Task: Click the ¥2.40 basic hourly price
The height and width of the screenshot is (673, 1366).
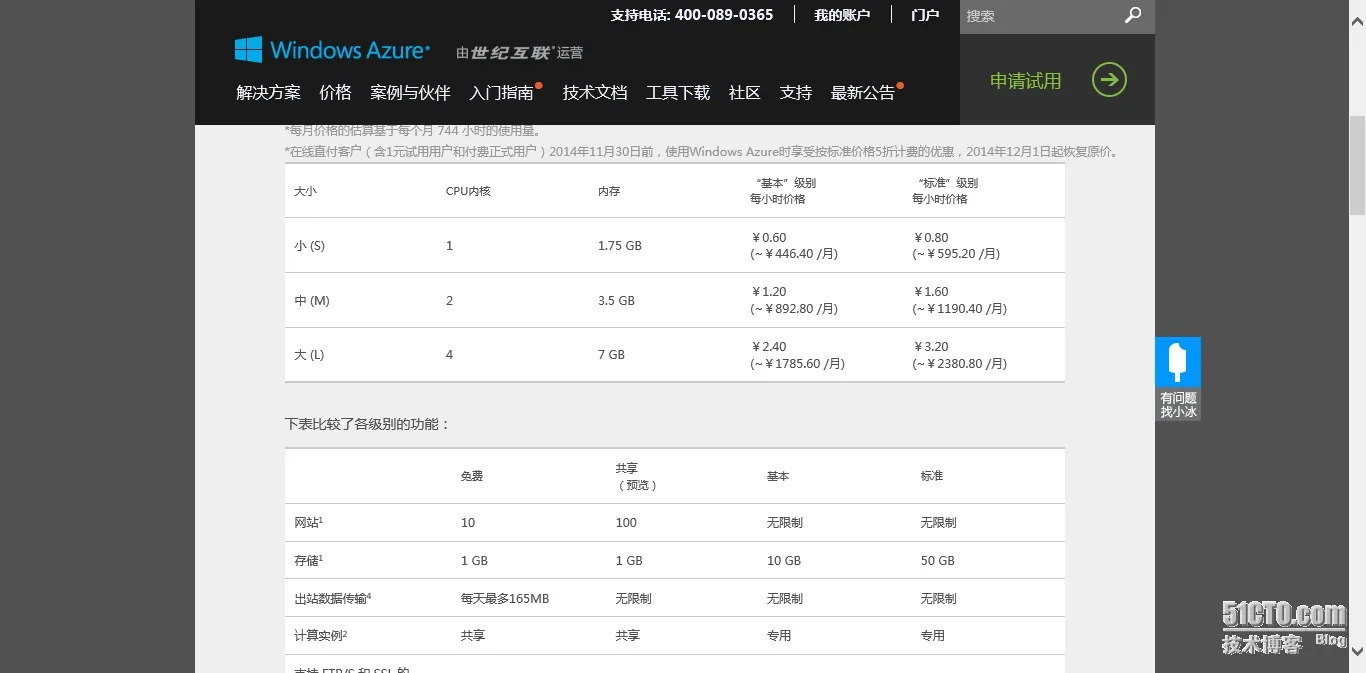Action: (x=768, y=347)
